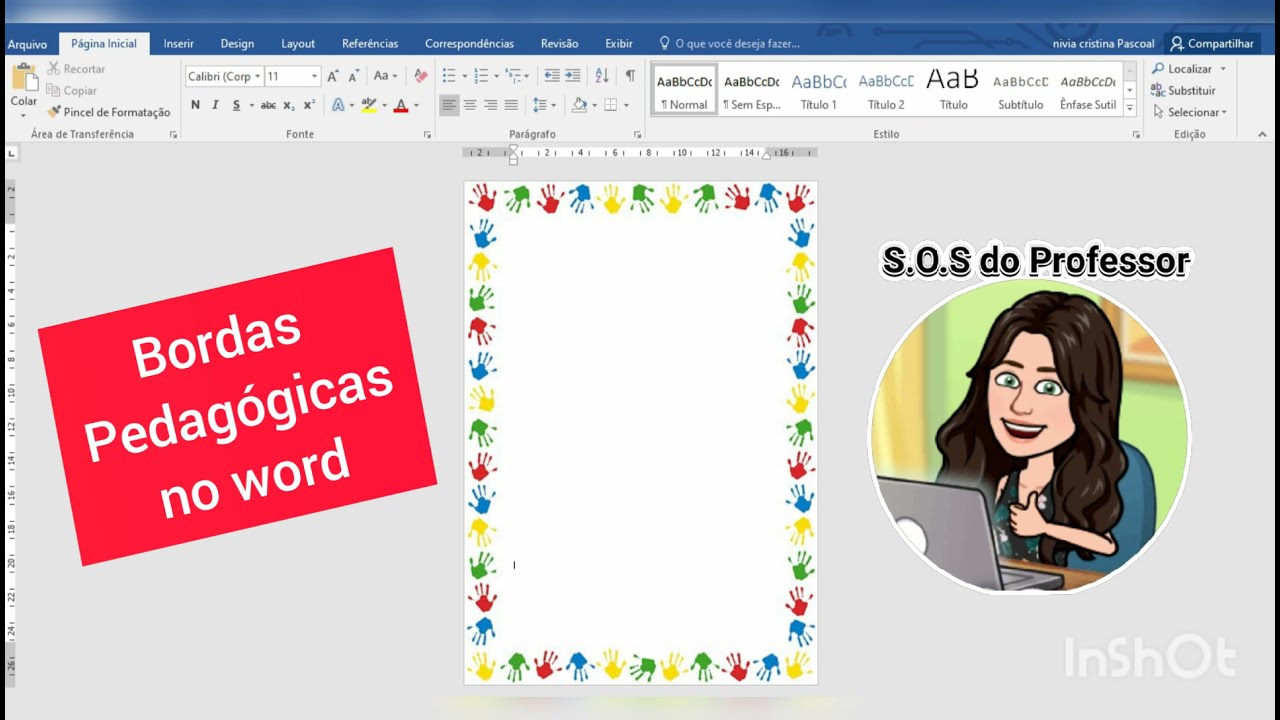Viewport: 1280px width, 720px height.
Task: Open the Parágrafo dialog launcher
Action: (x=638, y=134)
